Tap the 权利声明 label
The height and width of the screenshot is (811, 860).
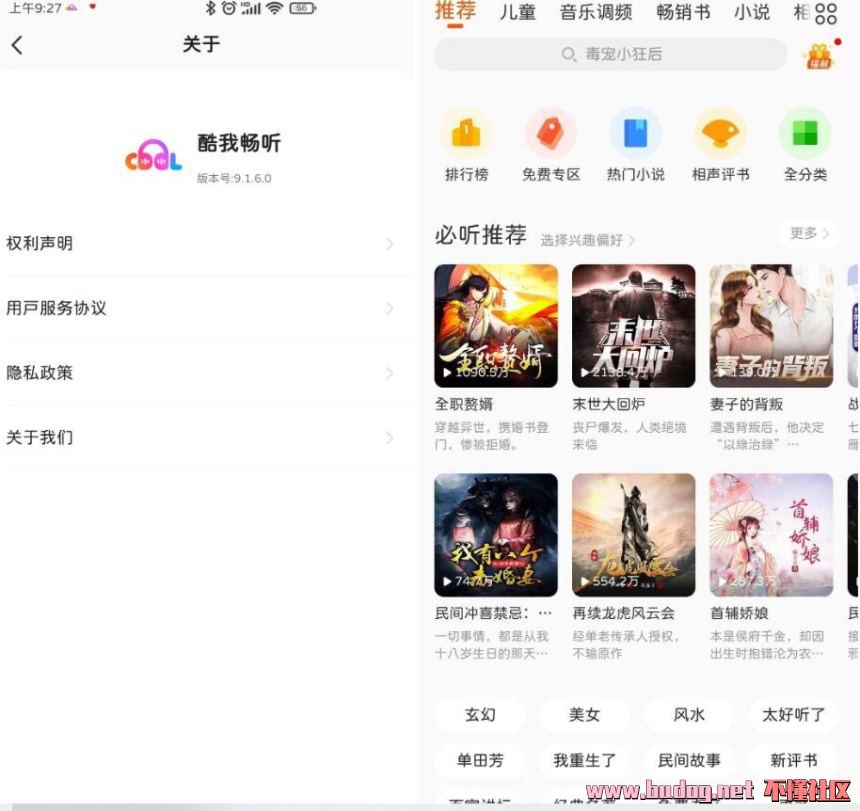39,243
